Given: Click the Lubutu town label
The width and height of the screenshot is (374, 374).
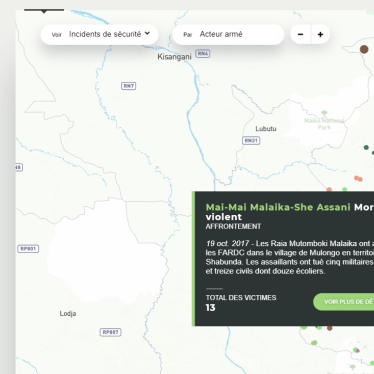Looking at the screenshot, I should point(266,129).
